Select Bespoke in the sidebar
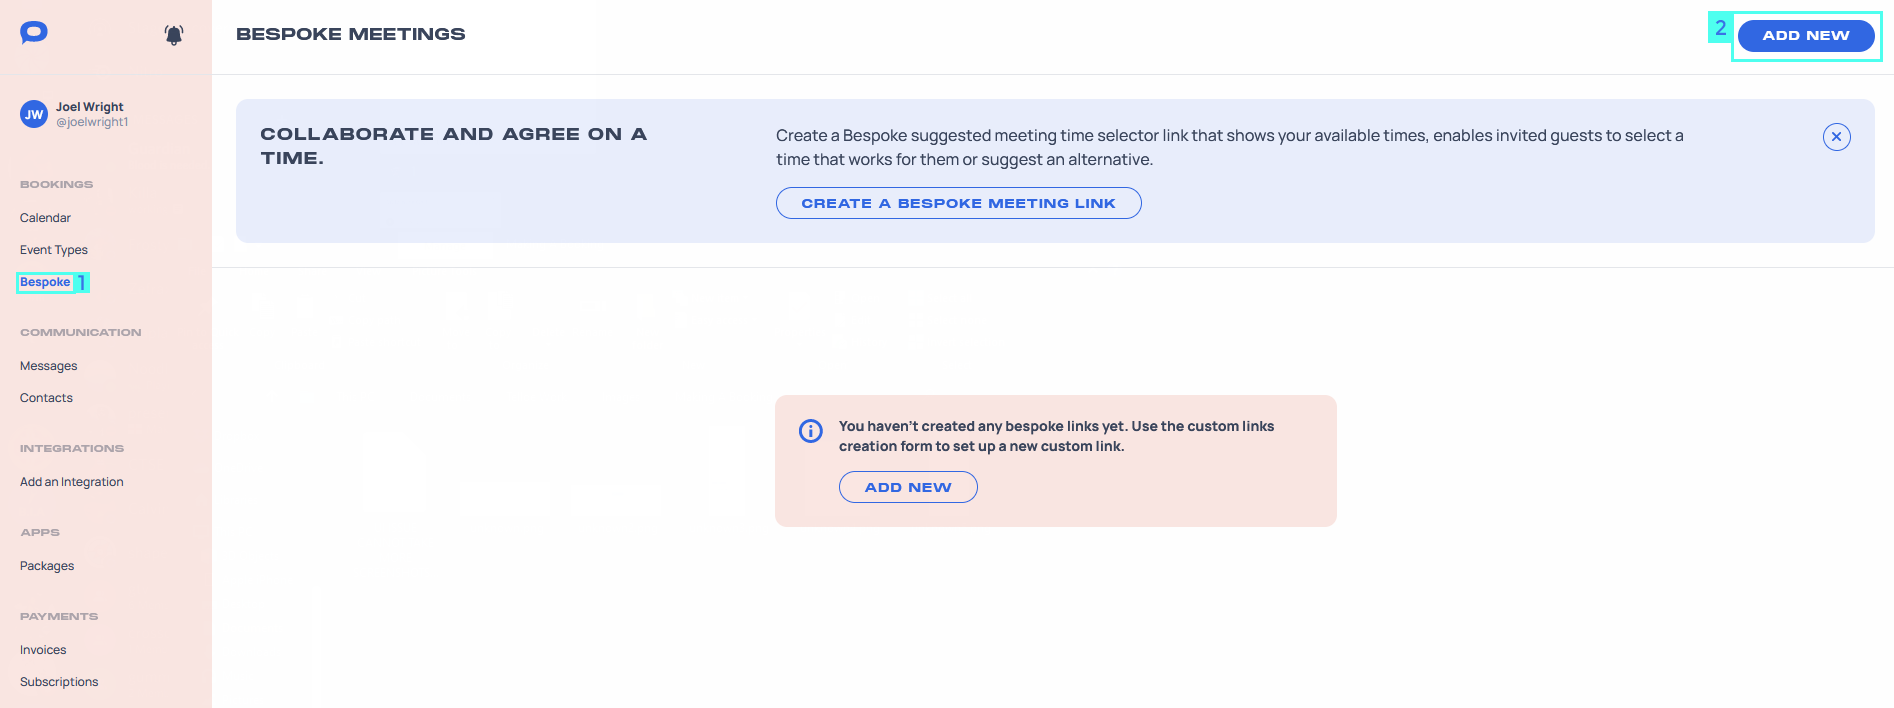1894x708 pixels. (x=45, y=282)
